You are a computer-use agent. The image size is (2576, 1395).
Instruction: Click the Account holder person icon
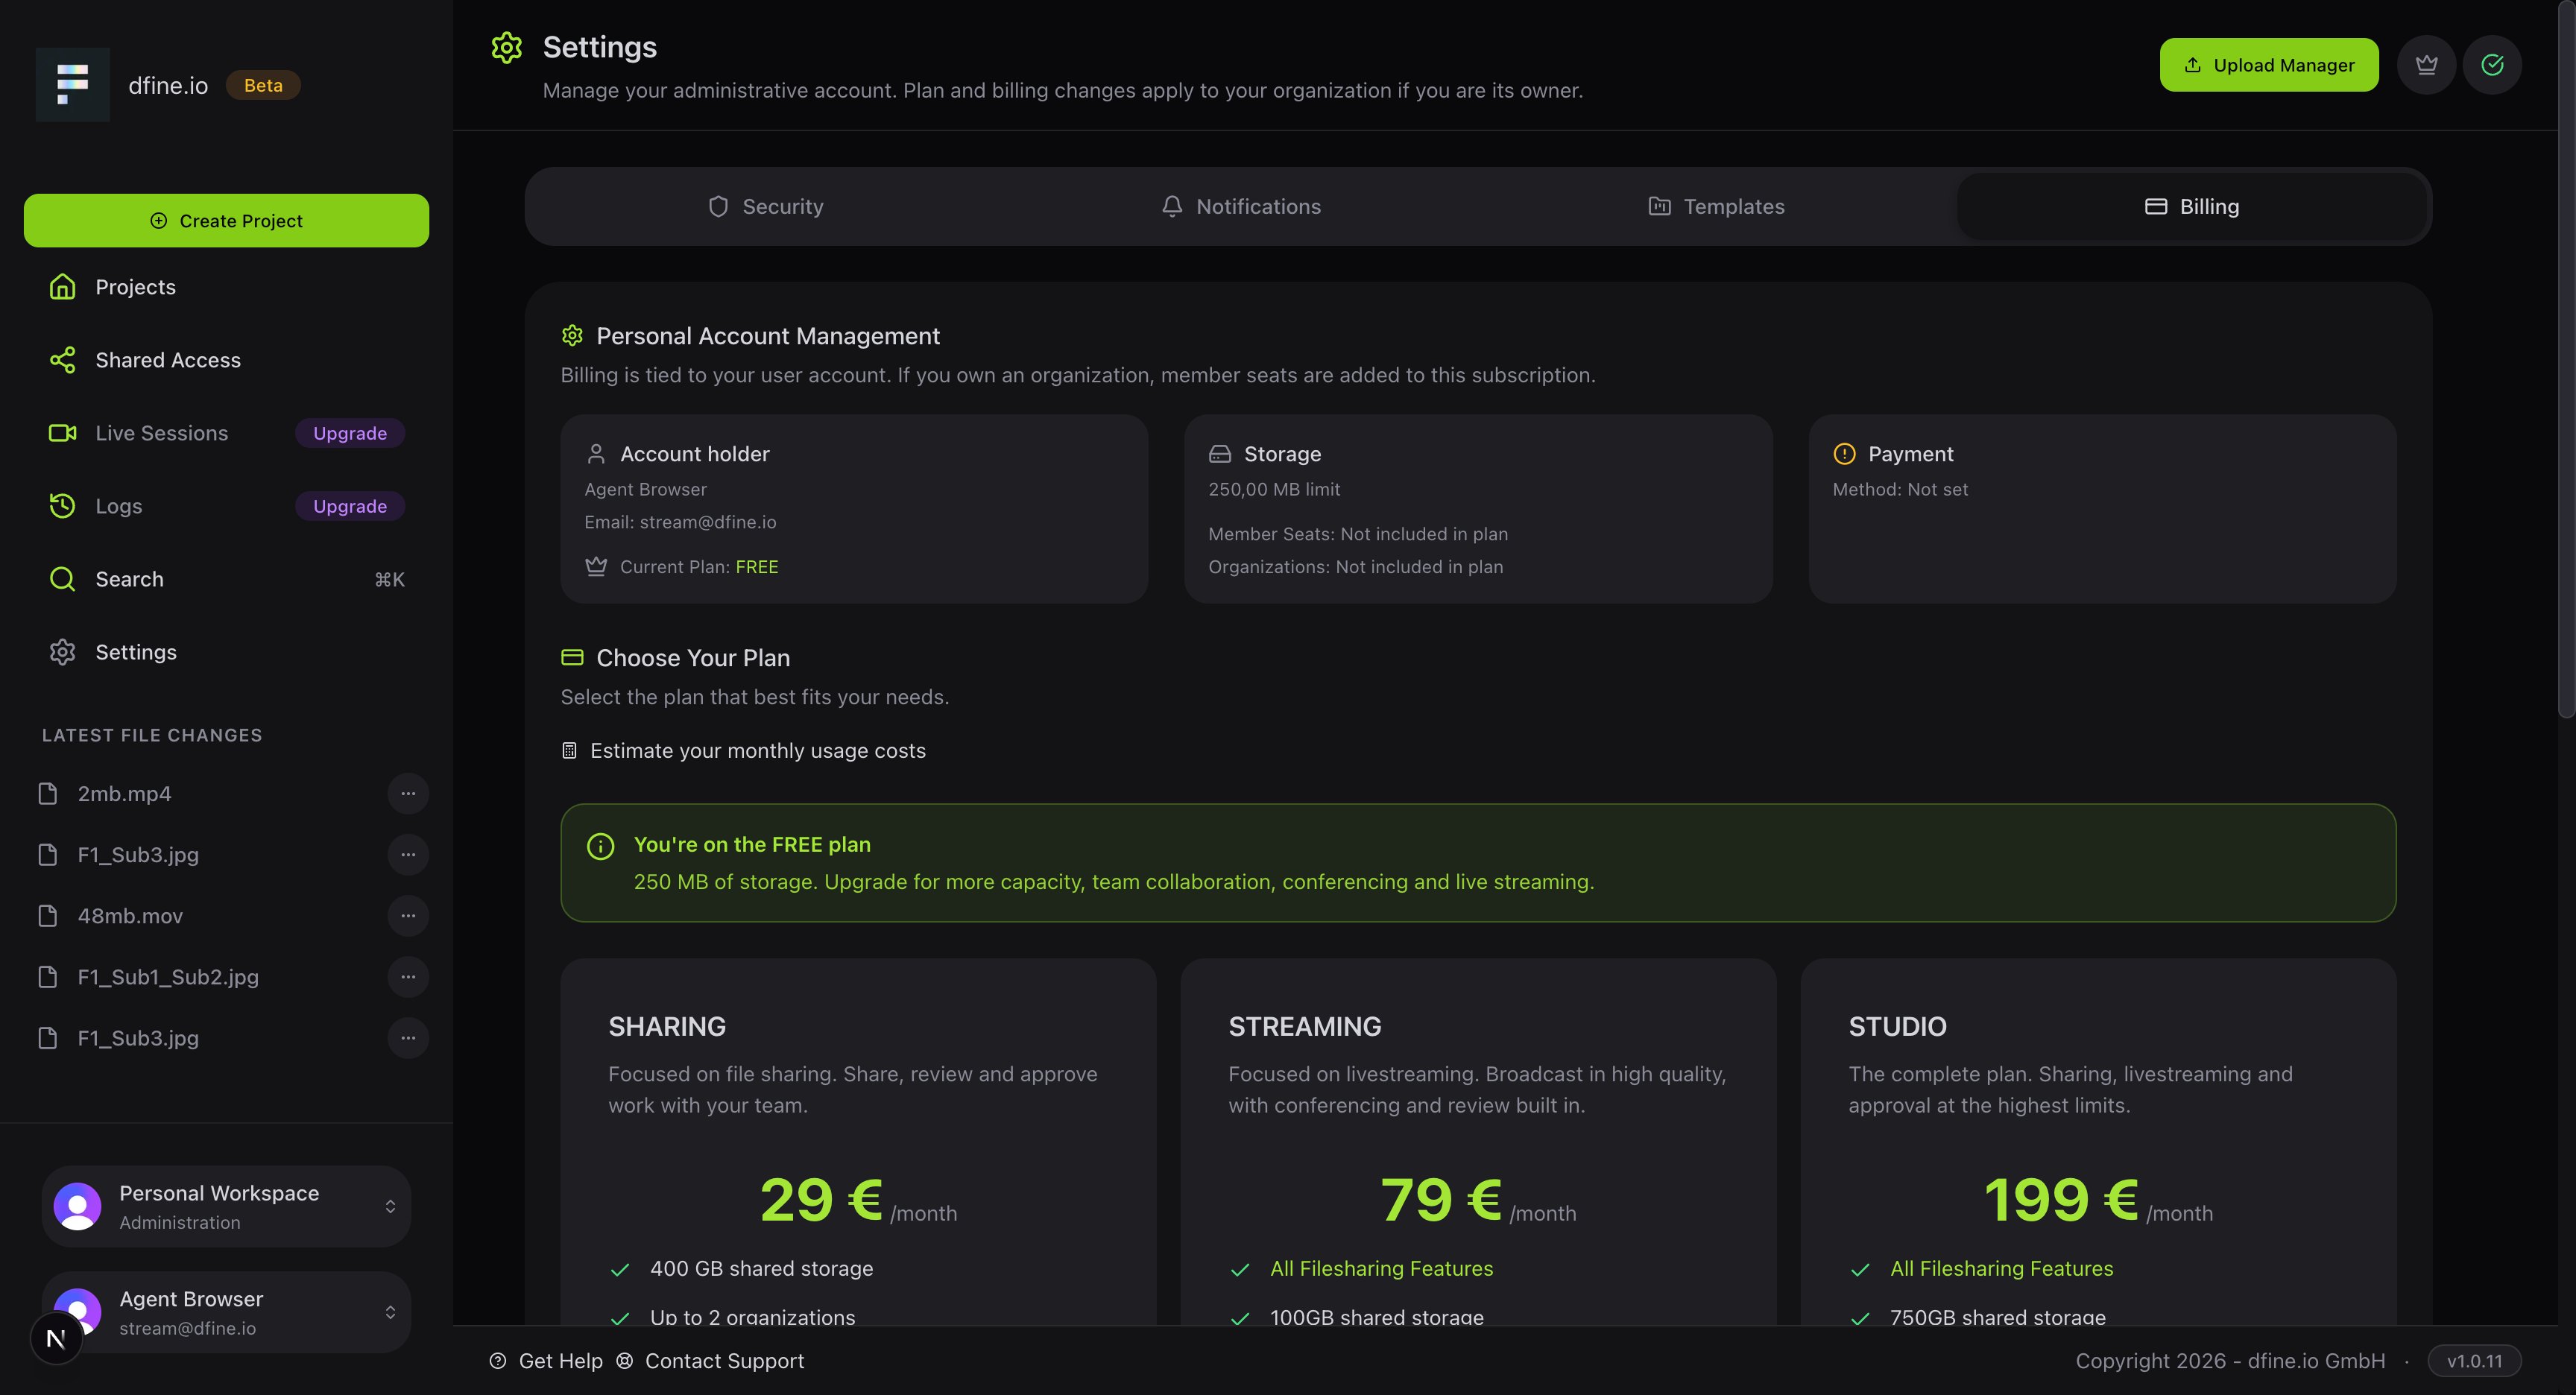[596, 454]
